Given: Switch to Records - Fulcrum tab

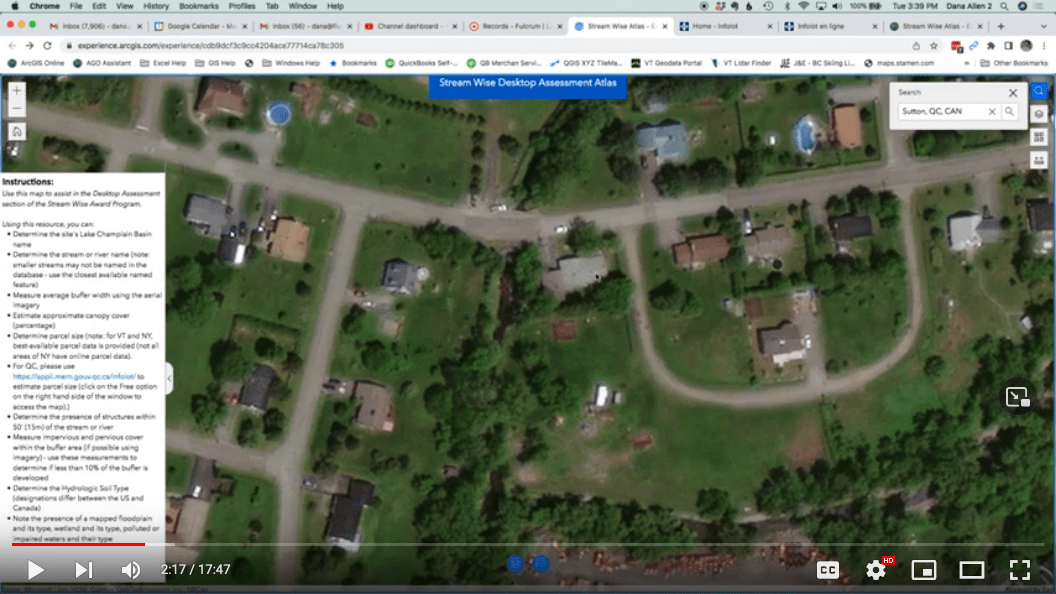Looking at the screenshot, I should (x=516, y=26).
